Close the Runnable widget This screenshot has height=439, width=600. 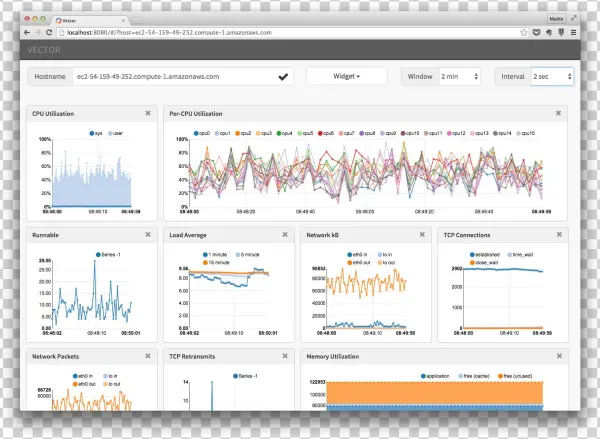coord(148,235)
